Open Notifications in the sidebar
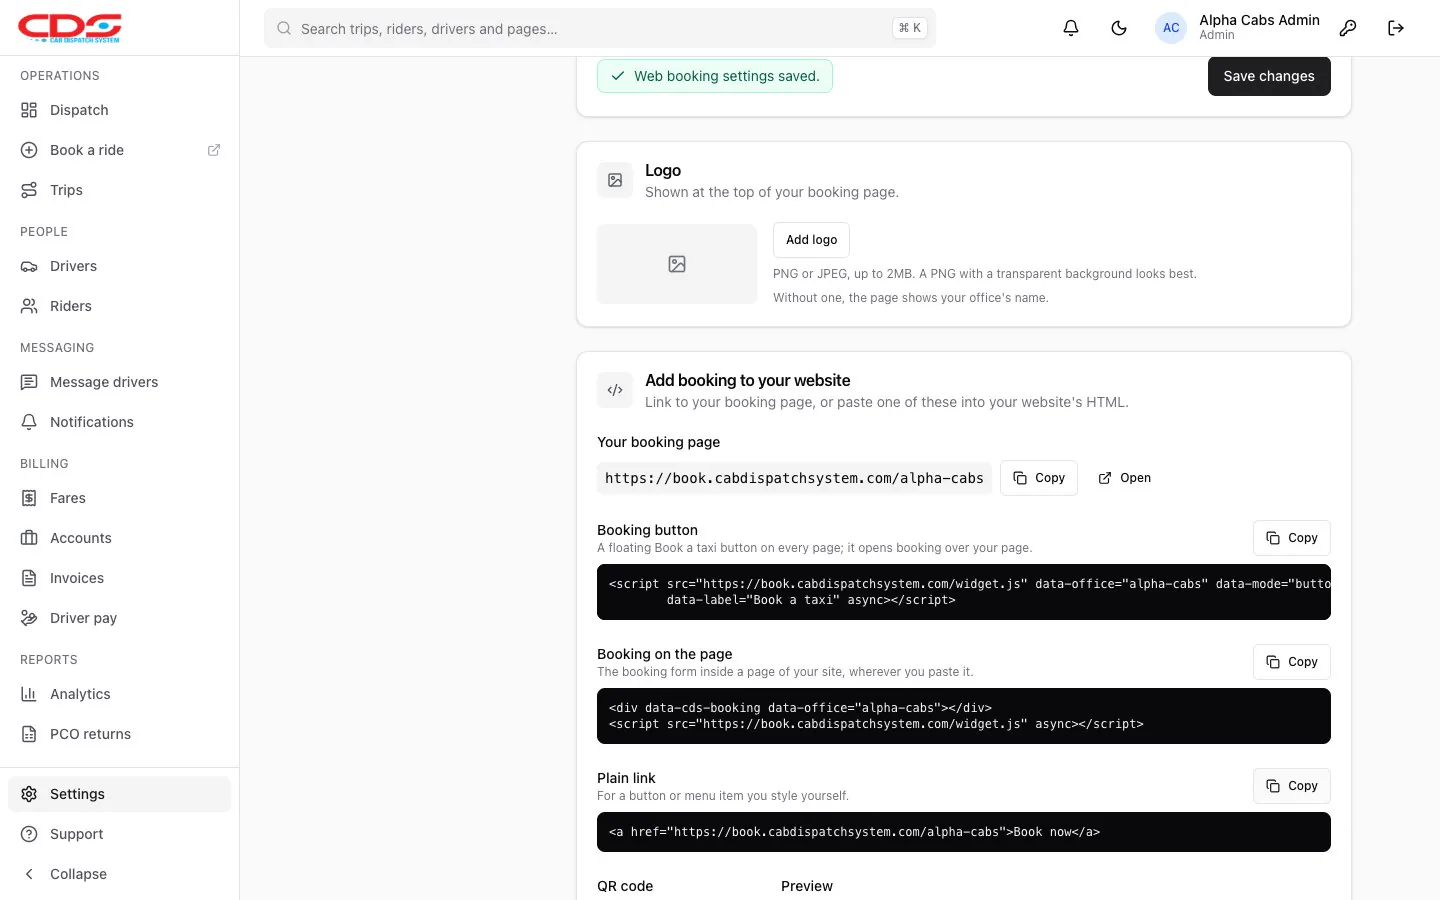This screenshot has width=1440, height=900. click(119, 422)
